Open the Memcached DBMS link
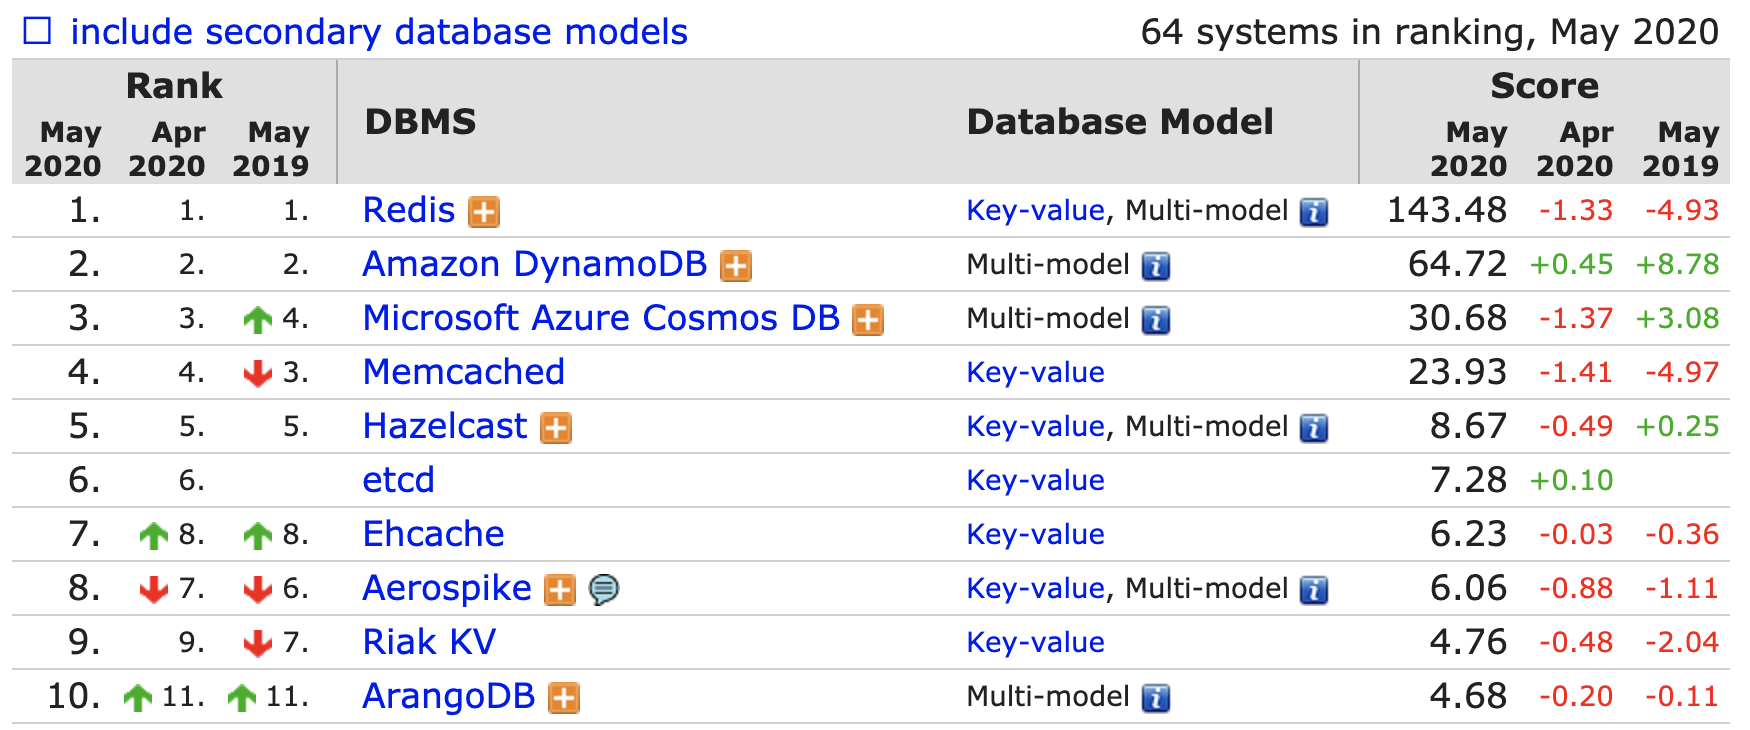The image size is (1750, 730). click(x=463, y=373)
